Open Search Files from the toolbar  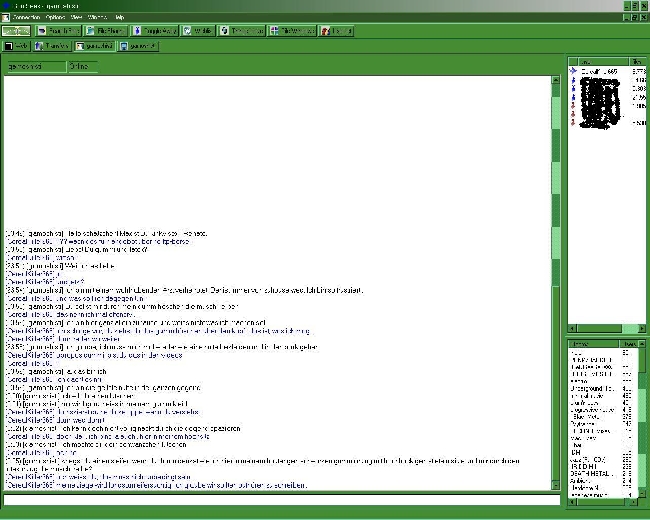58,31
